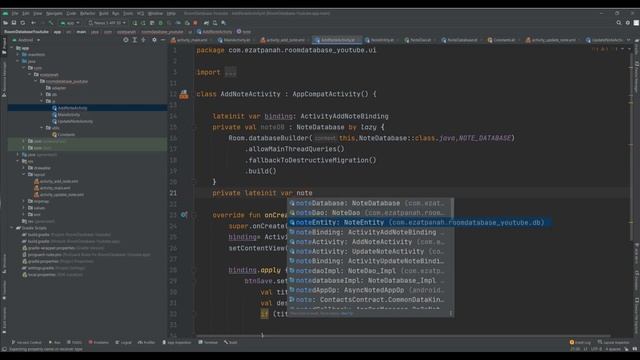This screenshot has height=360, width=640.
Task: Click the AddNoteActivity breadcrumb in navigation bar
Action: tap(214, 31)
